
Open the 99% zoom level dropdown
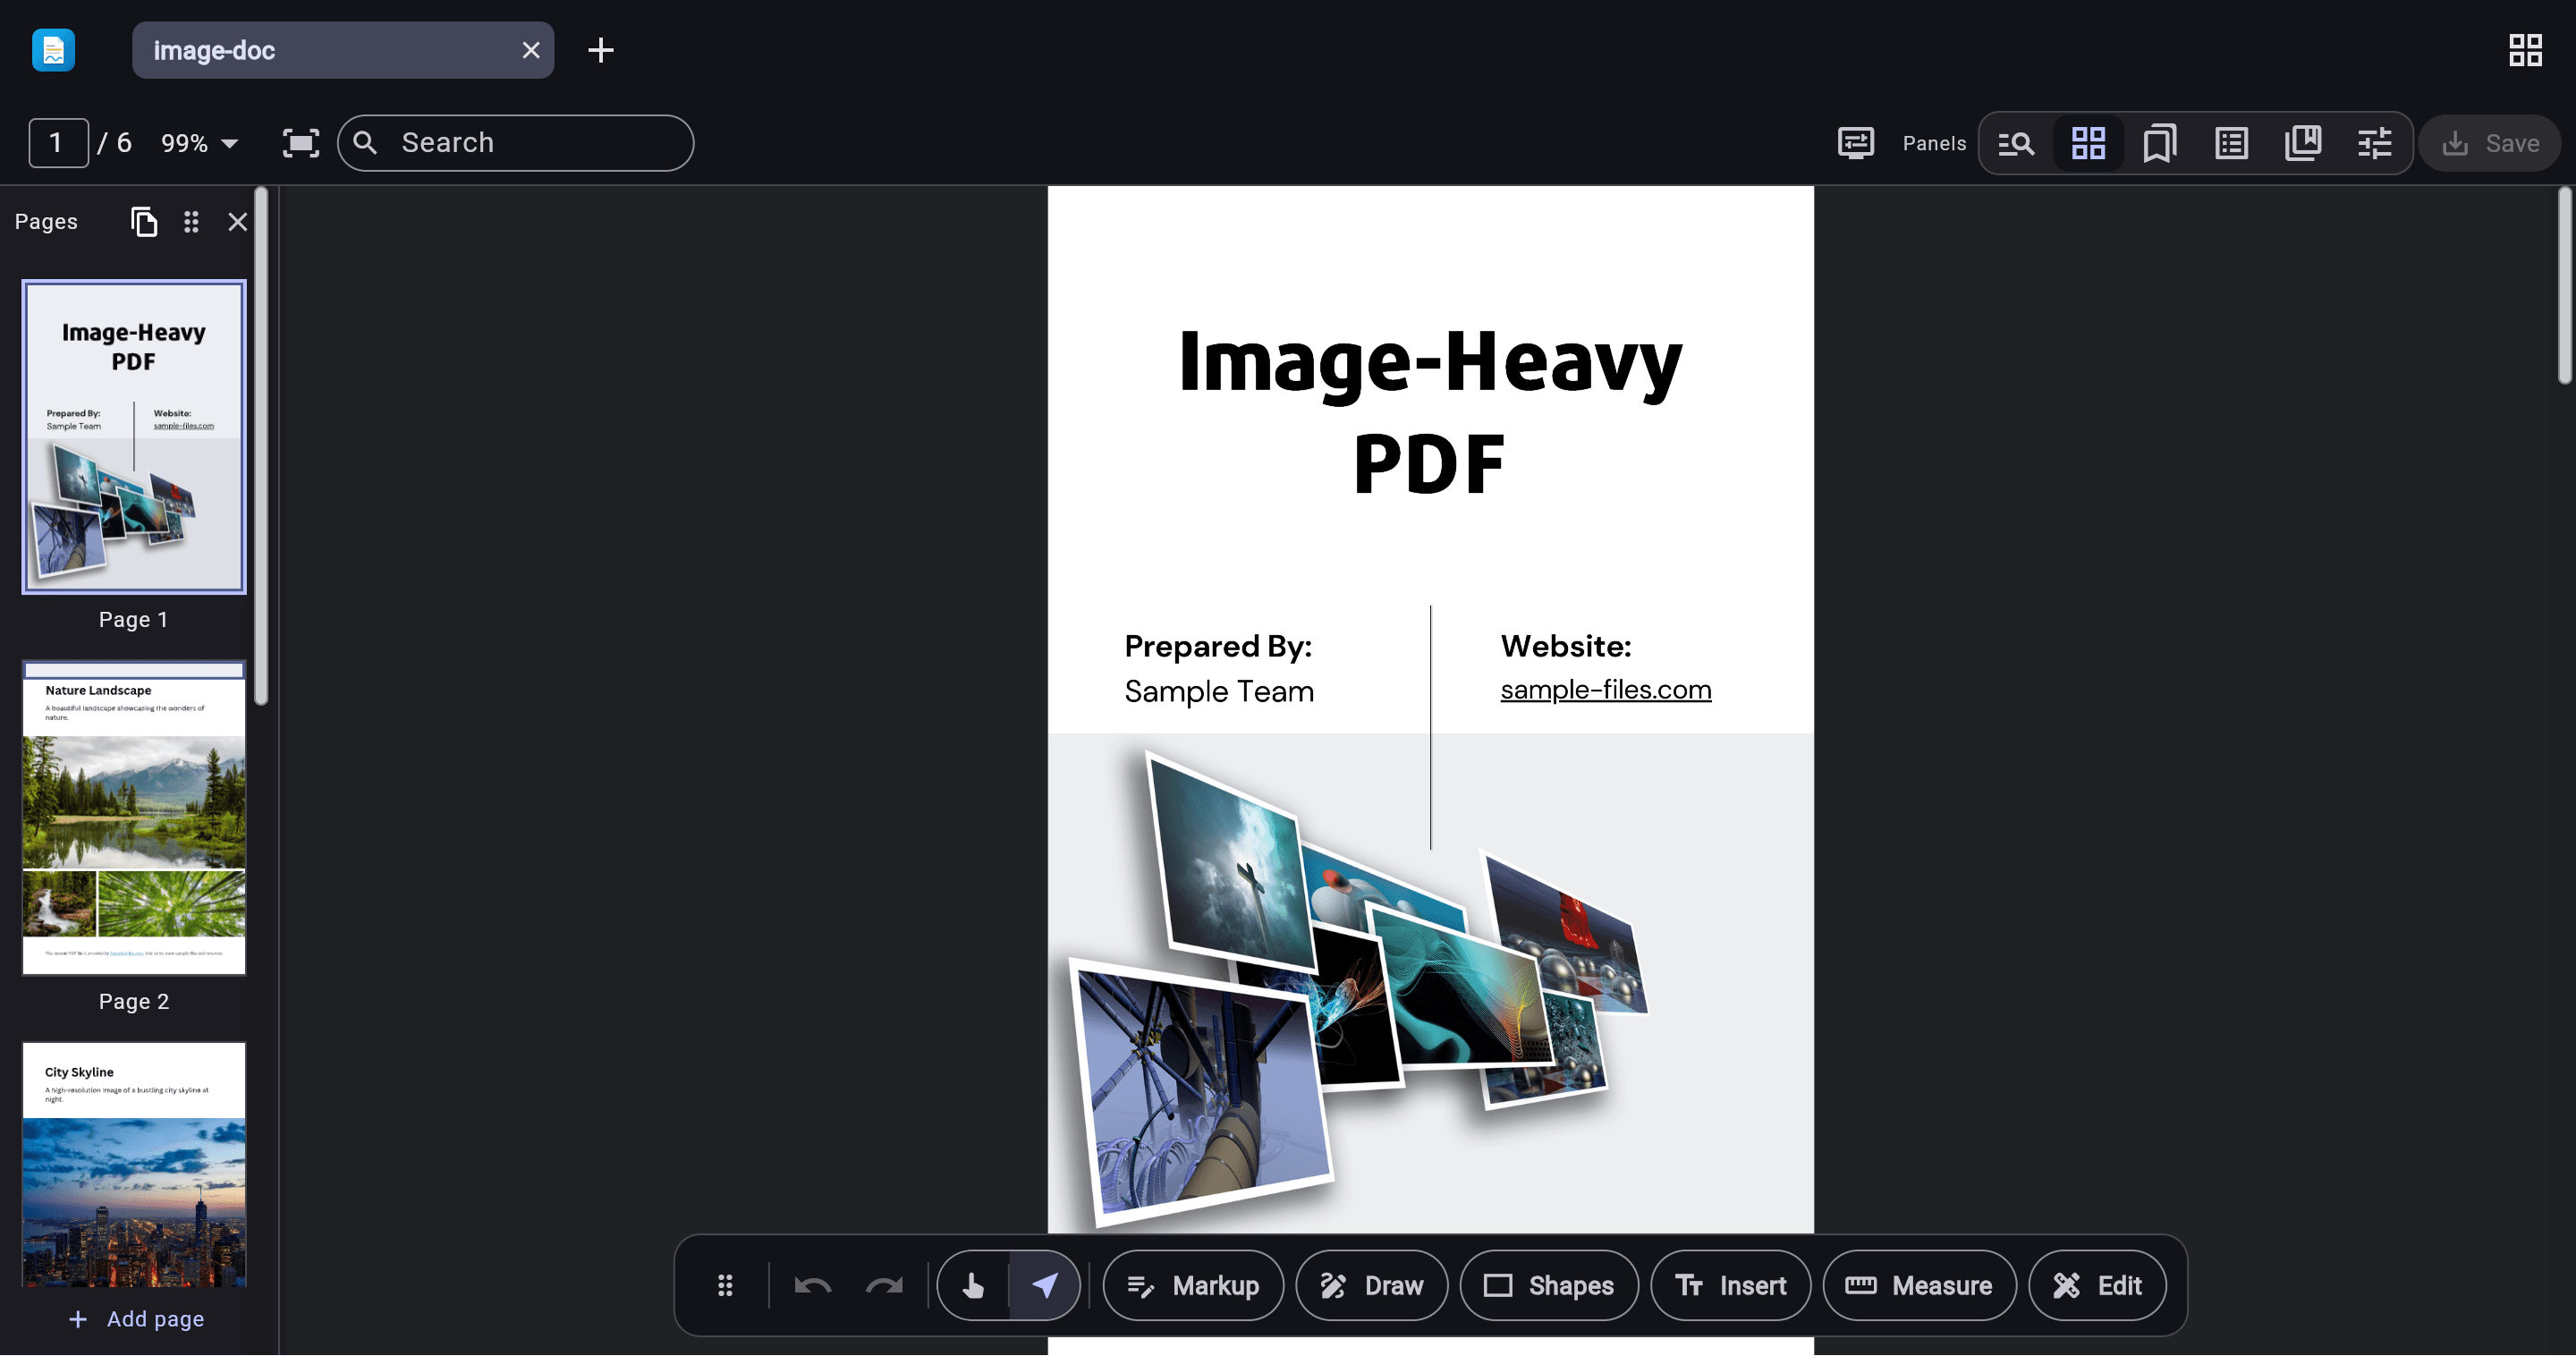coord(200,143)
